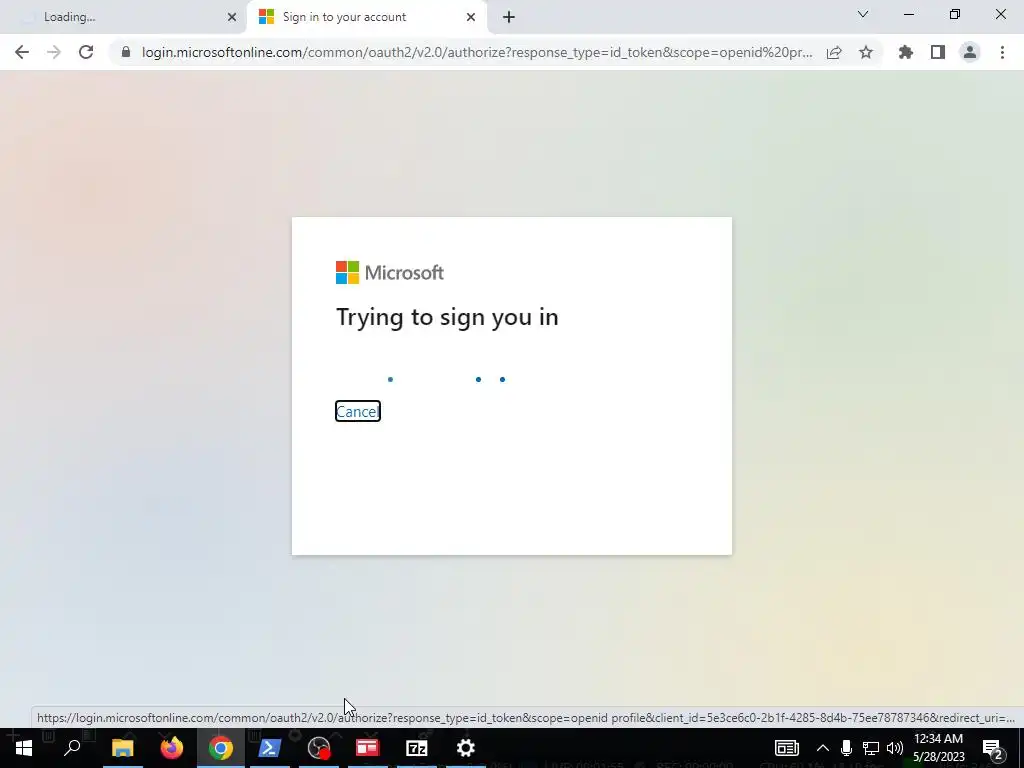Toggle the browser side panel
1024x768 pixels.
coord(938,52)
